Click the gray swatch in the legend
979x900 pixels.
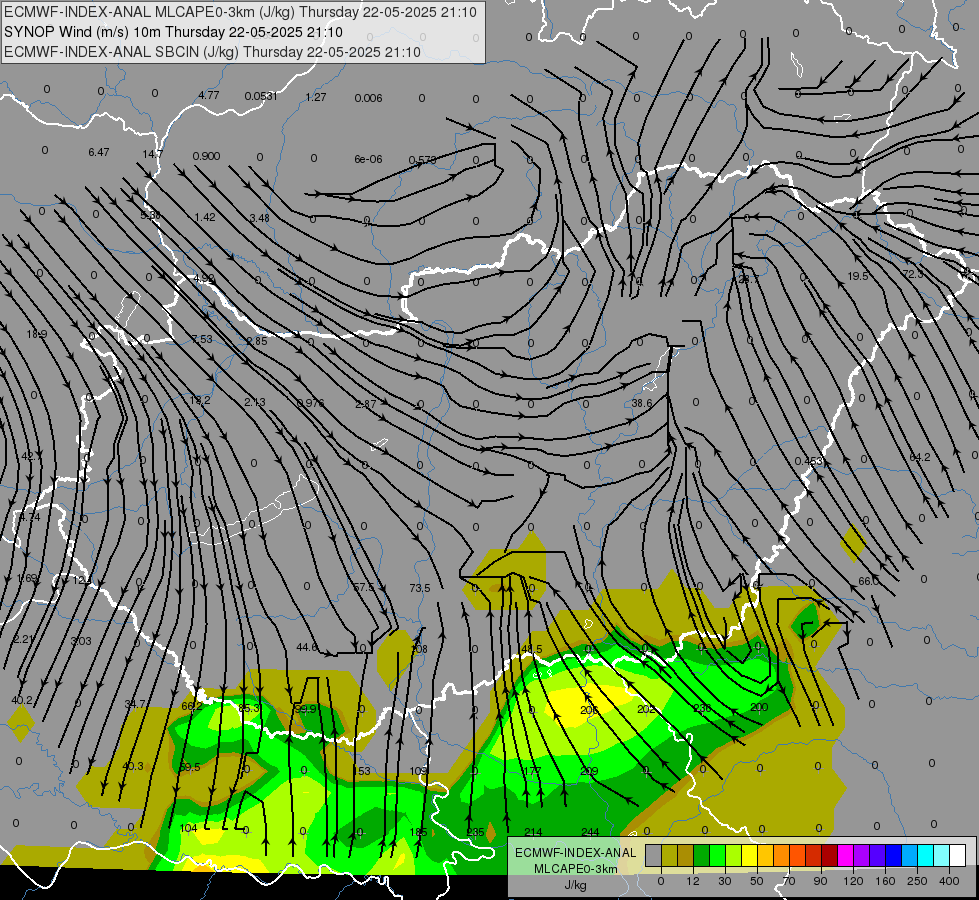[653, 855]
